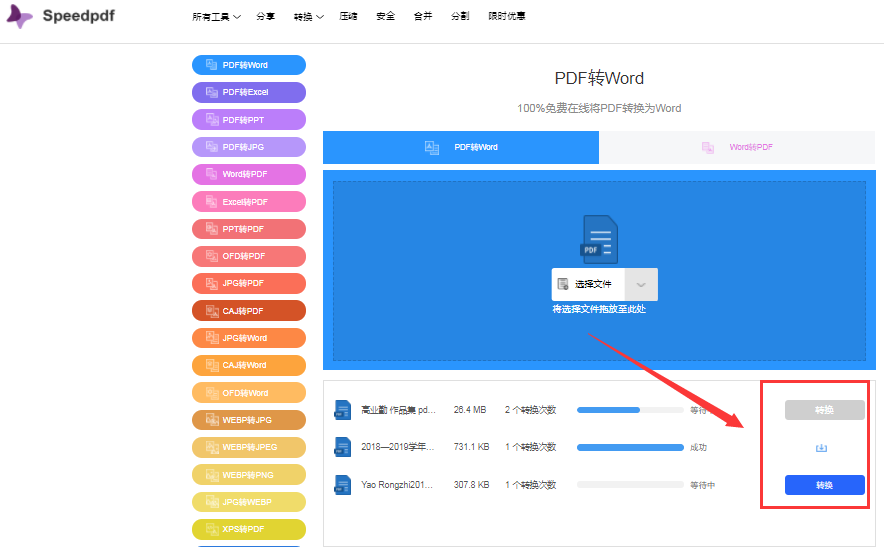Click progress bar of 26.4 MB file

pos(630,410)
